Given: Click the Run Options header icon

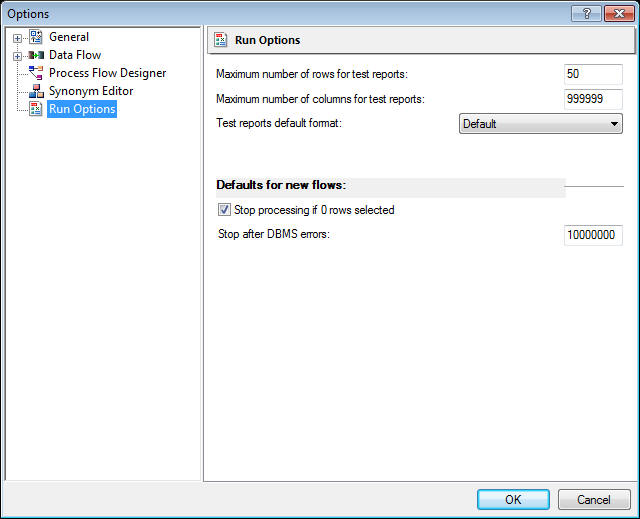Looking at the screenshot, I should click(x=221, y=40).
